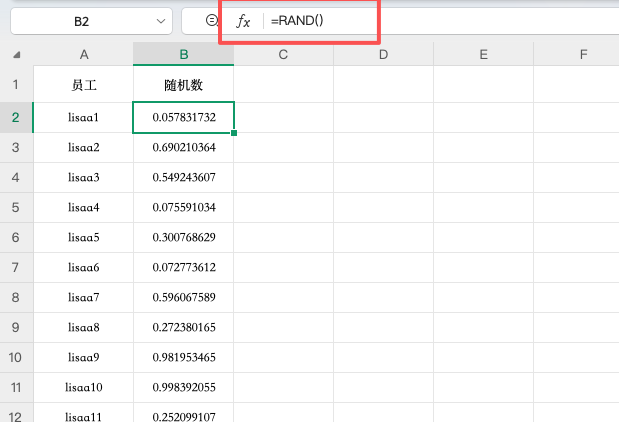Click the fill handle of cell B2
This screenshot has height=422, width=619.
click(x=234, y=132)
